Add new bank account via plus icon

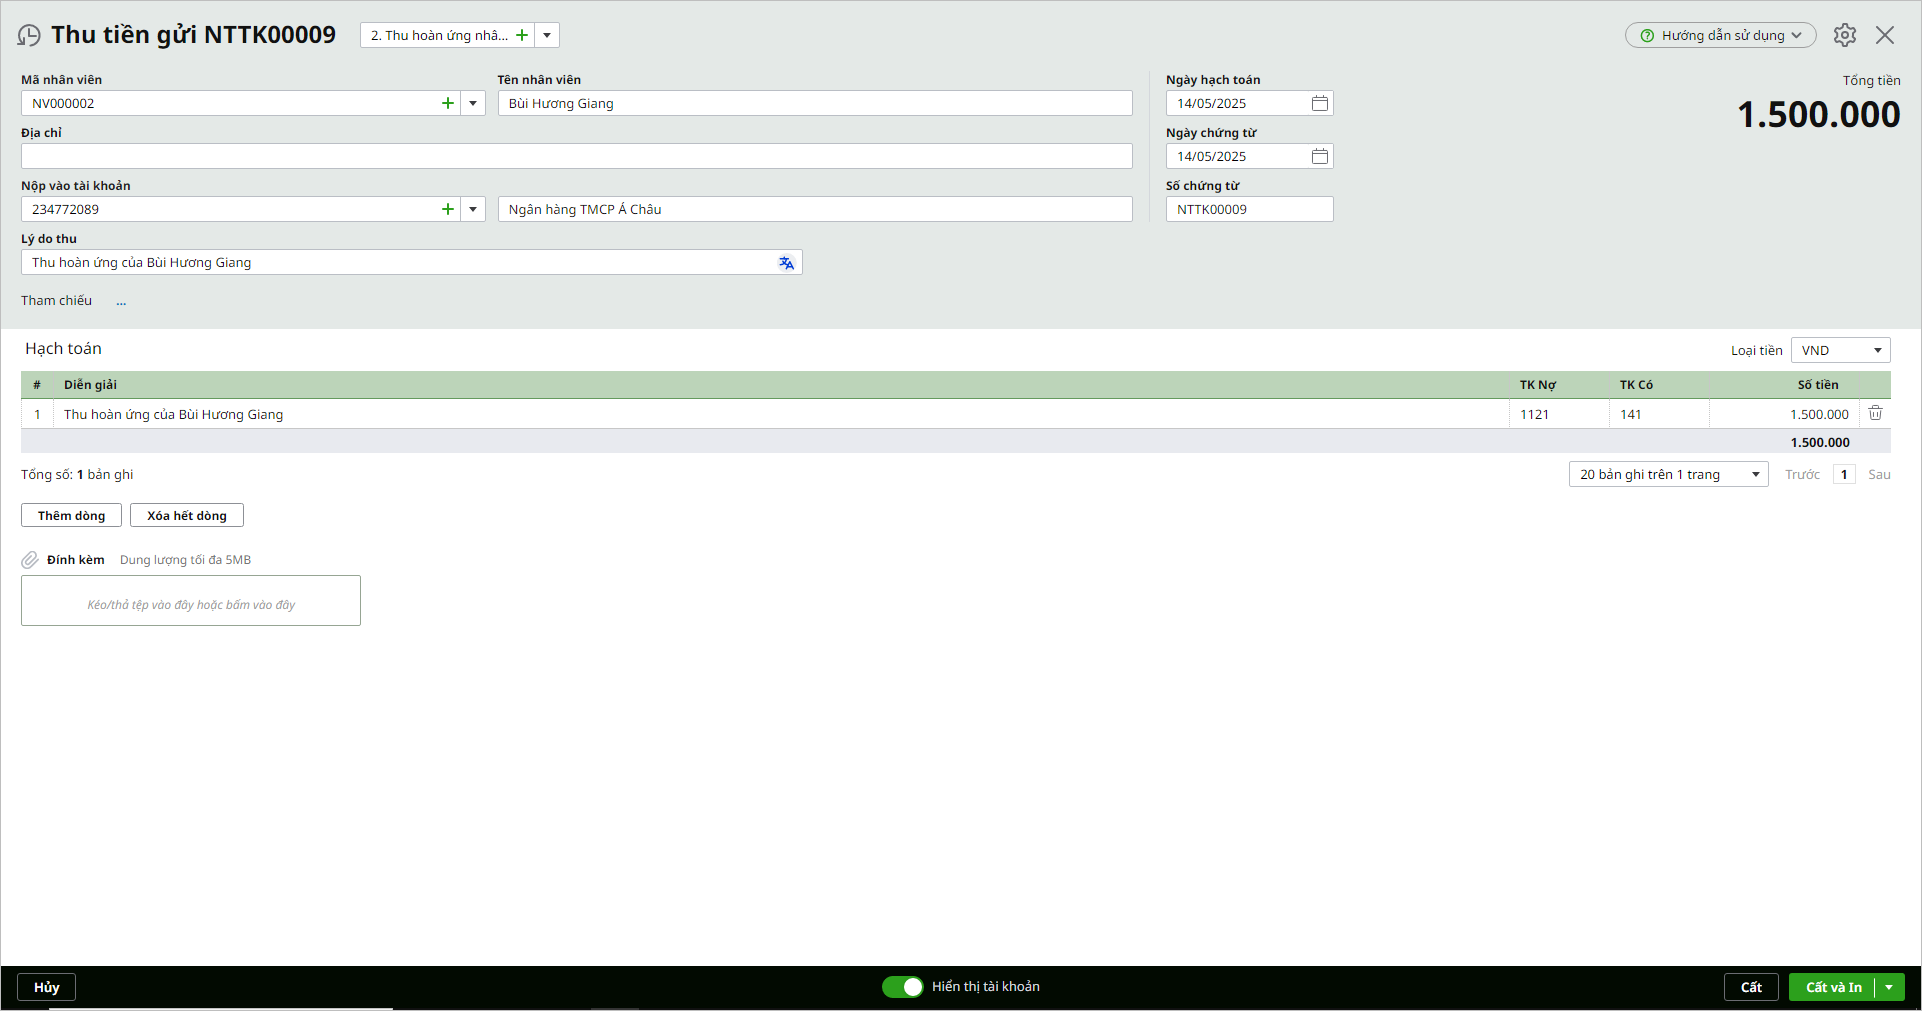448,209
